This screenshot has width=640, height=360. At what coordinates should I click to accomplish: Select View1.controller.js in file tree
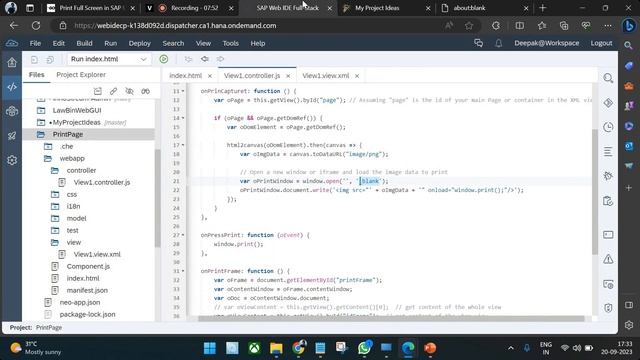(x=102, y=182)
